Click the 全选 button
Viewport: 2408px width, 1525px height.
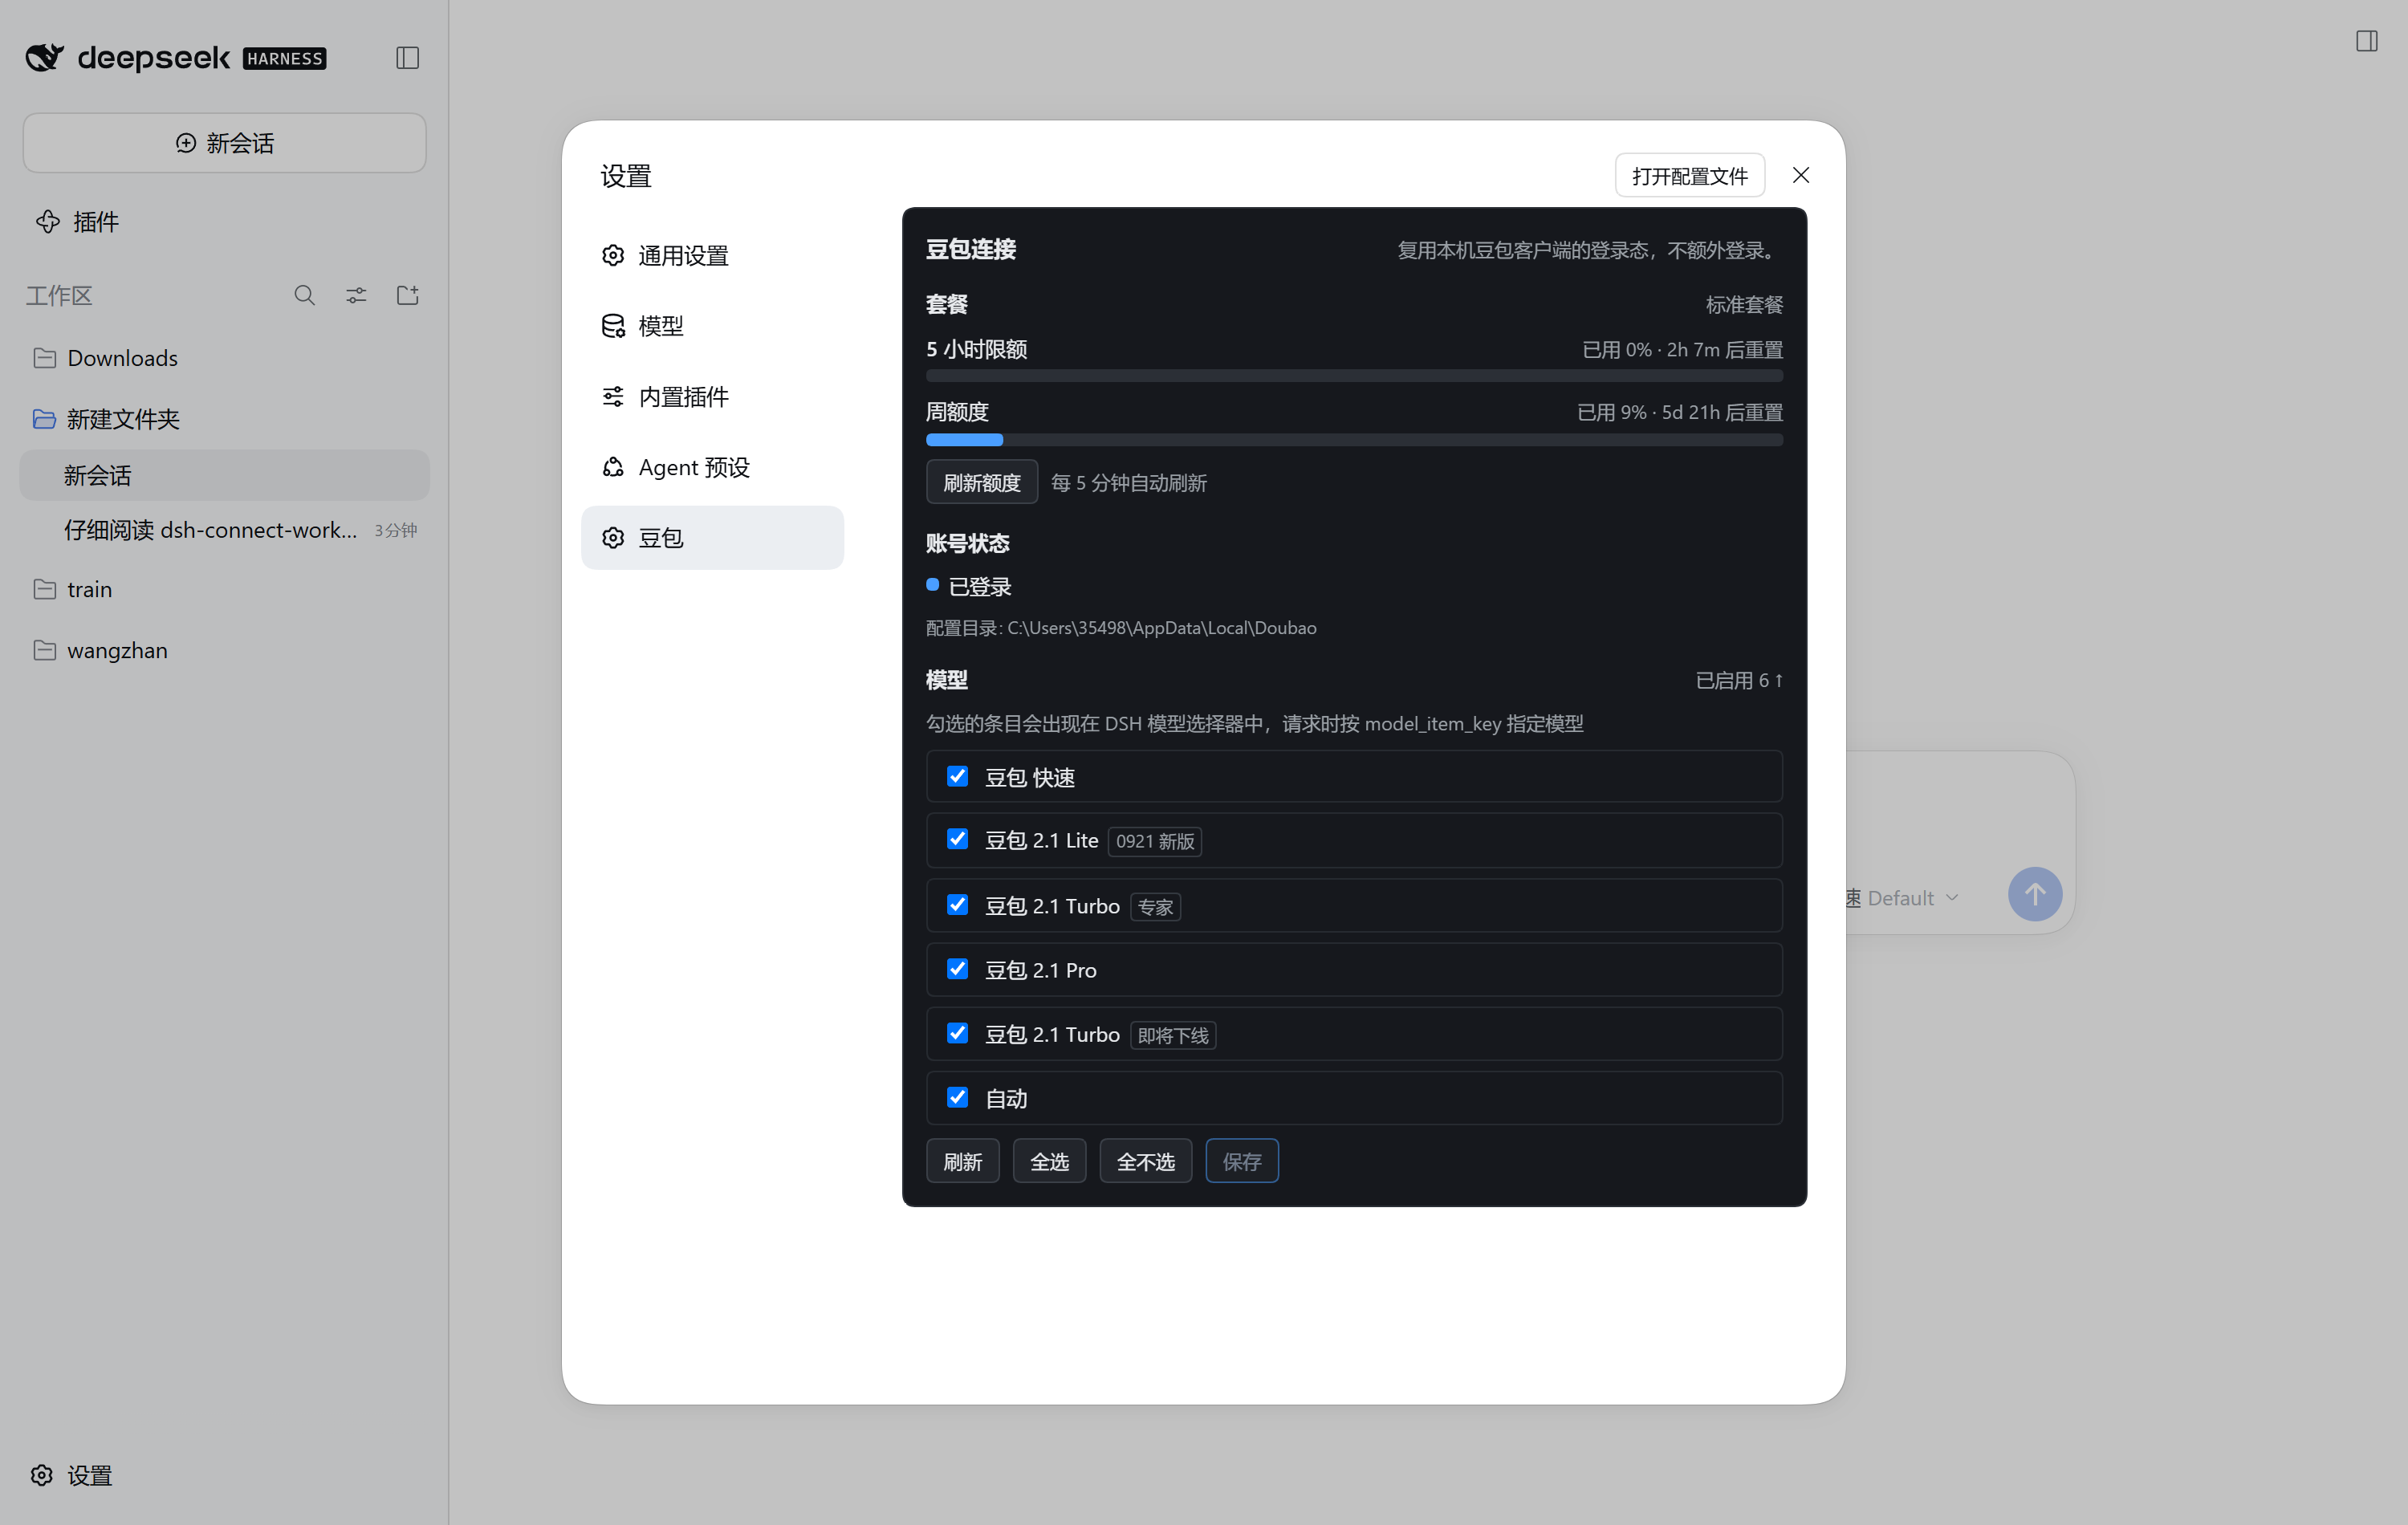(x=1049, y=1161)
